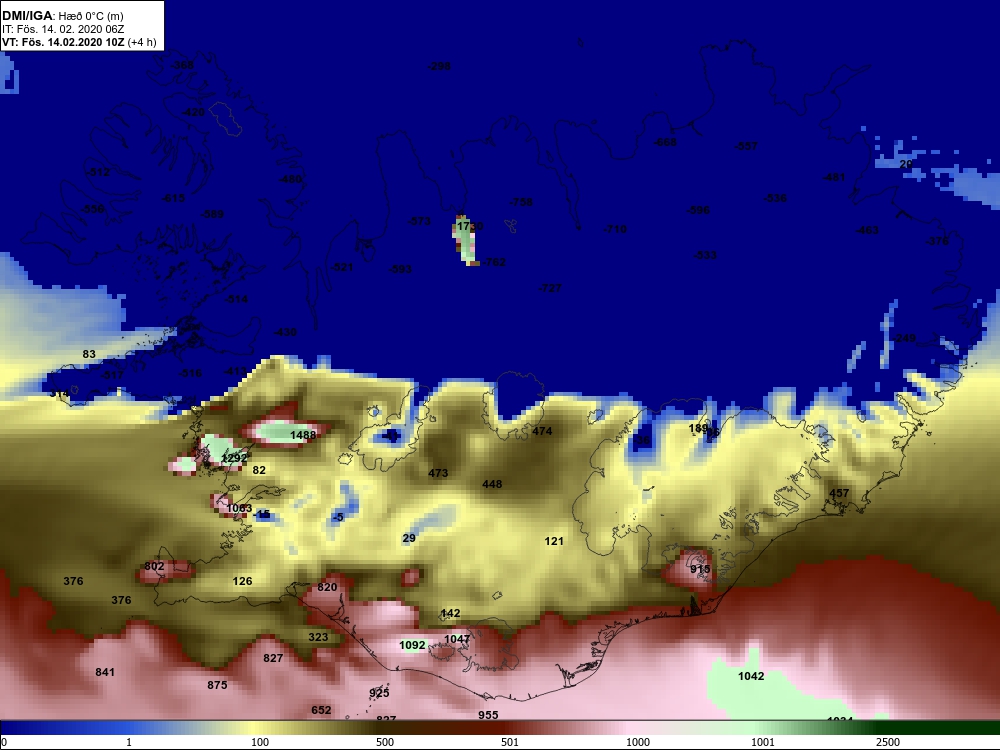Click the map value 1063
The image size is (1000, 750).
[239, 508]
